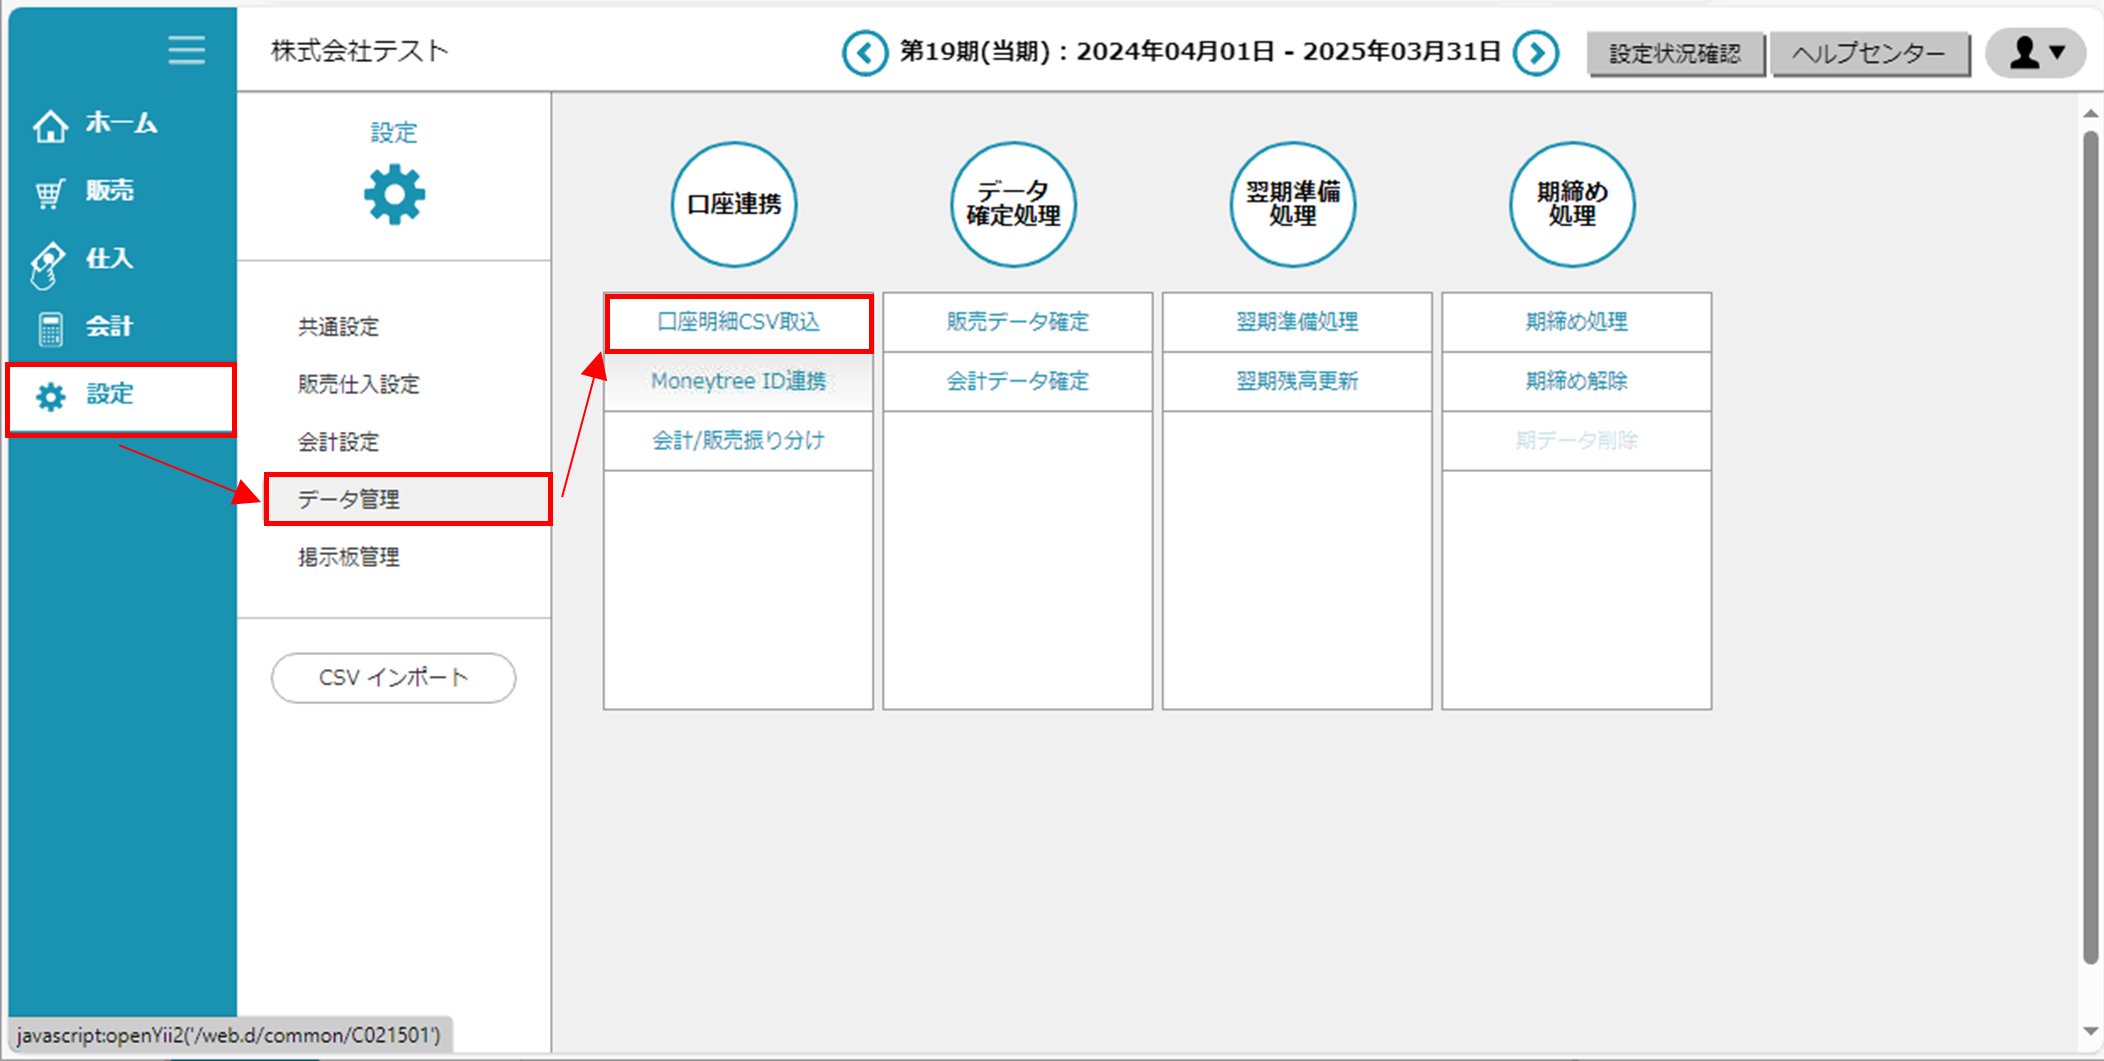Click the 口座連携 circle icon
The image size is (2104, 1061).
tap(734, 204)
